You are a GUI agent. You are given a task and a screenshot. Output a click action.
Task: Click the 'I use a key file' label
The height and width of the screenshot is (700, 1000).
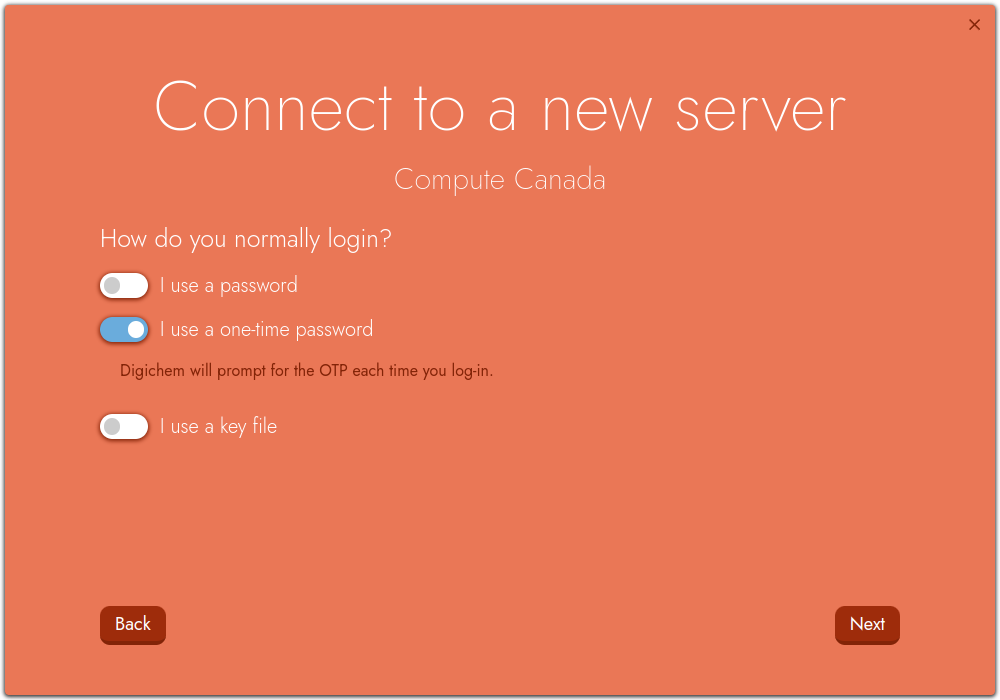218,427
